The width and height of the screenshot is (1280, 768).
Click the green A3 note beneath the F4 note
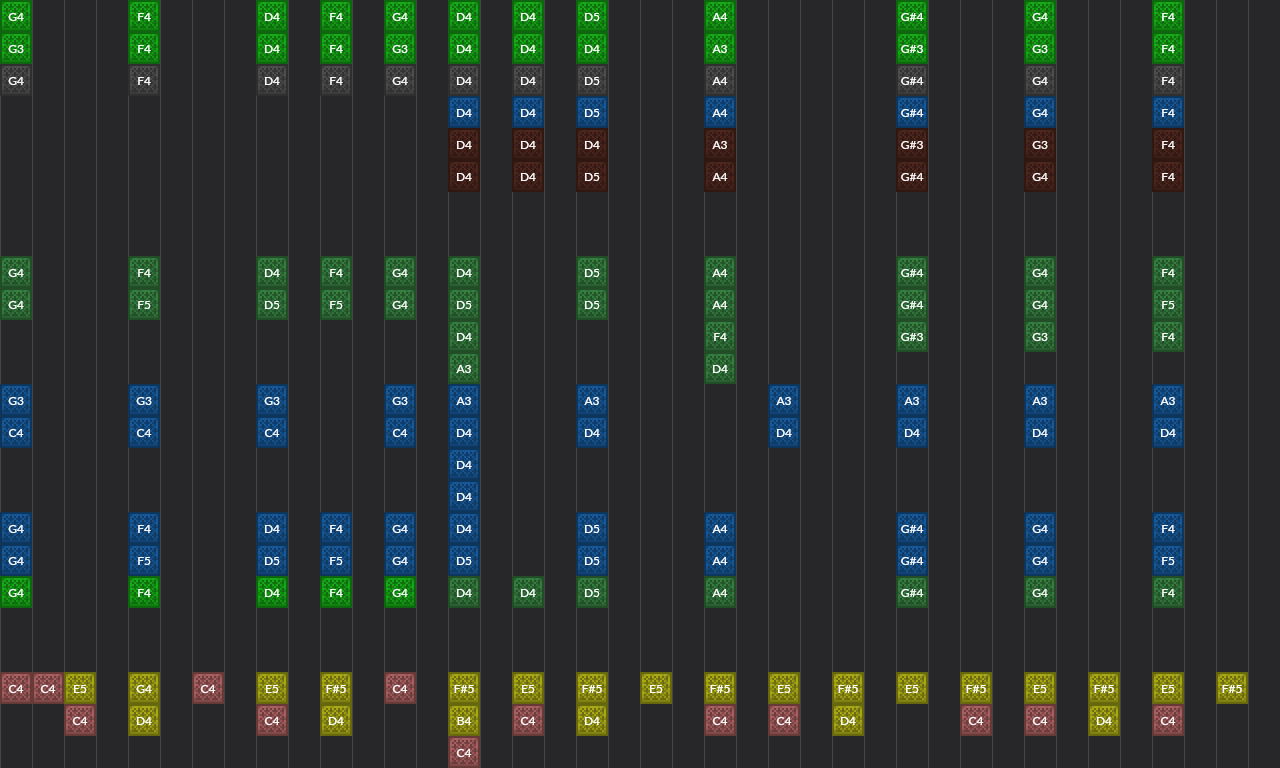point(464,369)
